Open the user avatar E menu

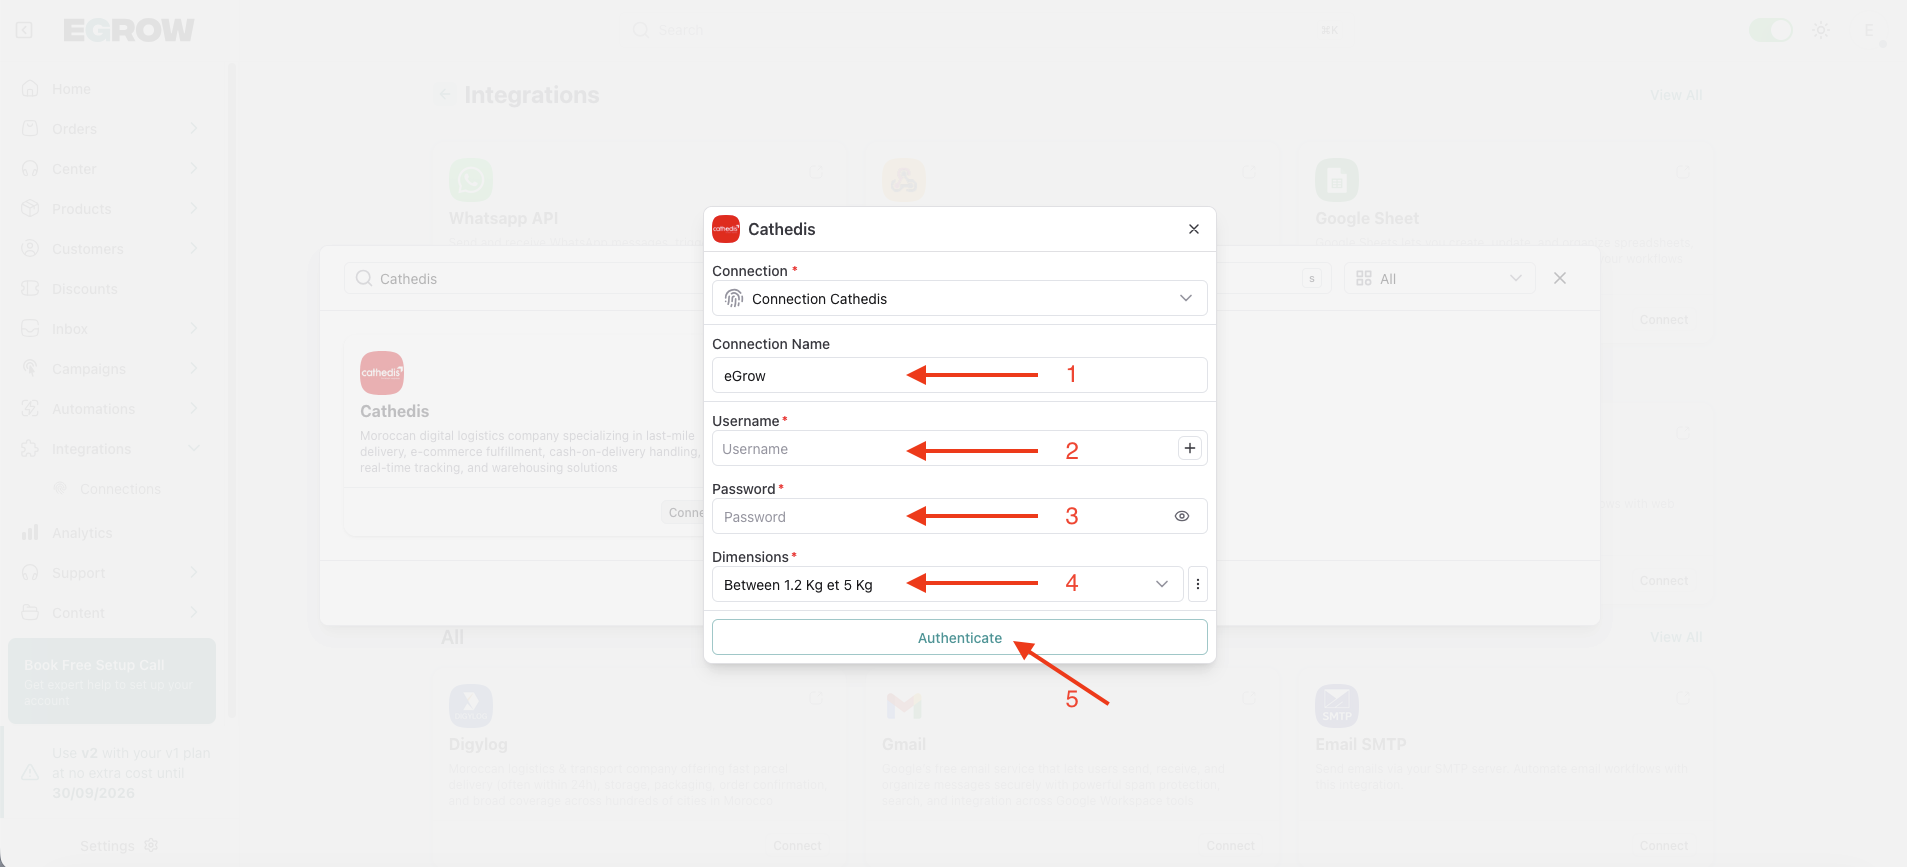(x=1868, y=30)
